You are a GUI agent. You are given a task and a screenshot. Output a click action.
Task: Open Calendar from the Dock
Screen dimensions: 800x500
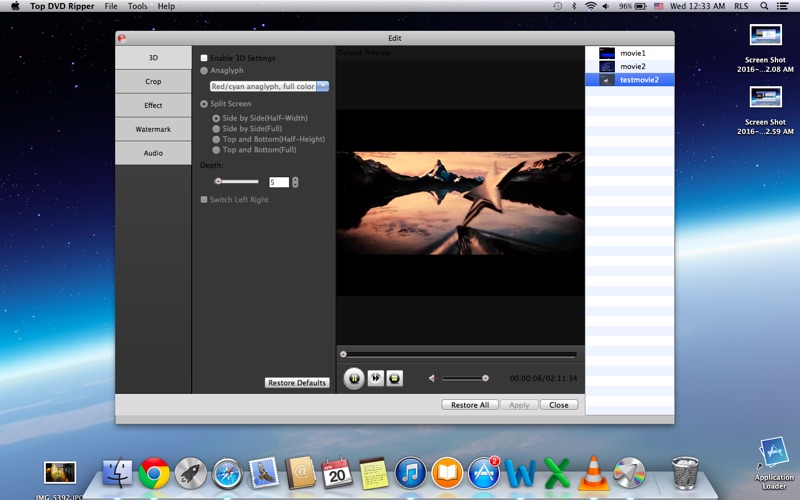[x=337, y=472]
